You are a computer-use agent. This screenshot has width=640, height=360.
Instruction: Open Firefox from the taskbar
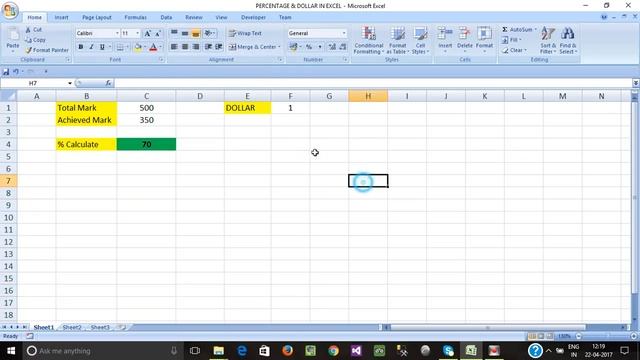[x=287, y=351]
